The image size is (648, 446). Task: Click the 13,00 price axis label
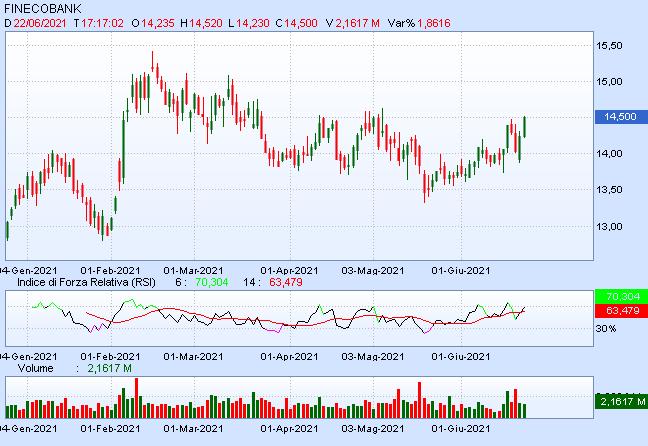point(609,226)
